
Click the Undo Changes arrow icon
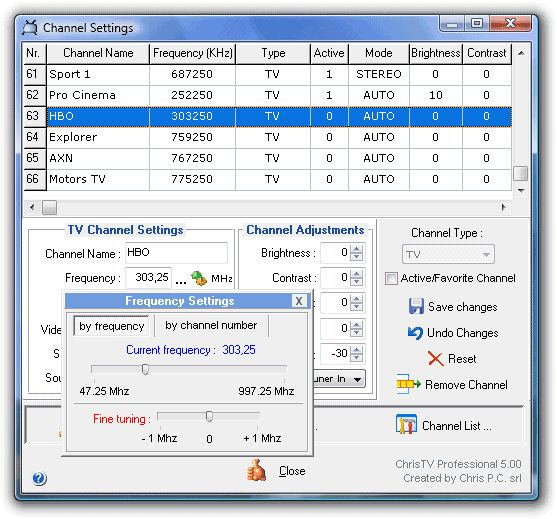[415, 333]
